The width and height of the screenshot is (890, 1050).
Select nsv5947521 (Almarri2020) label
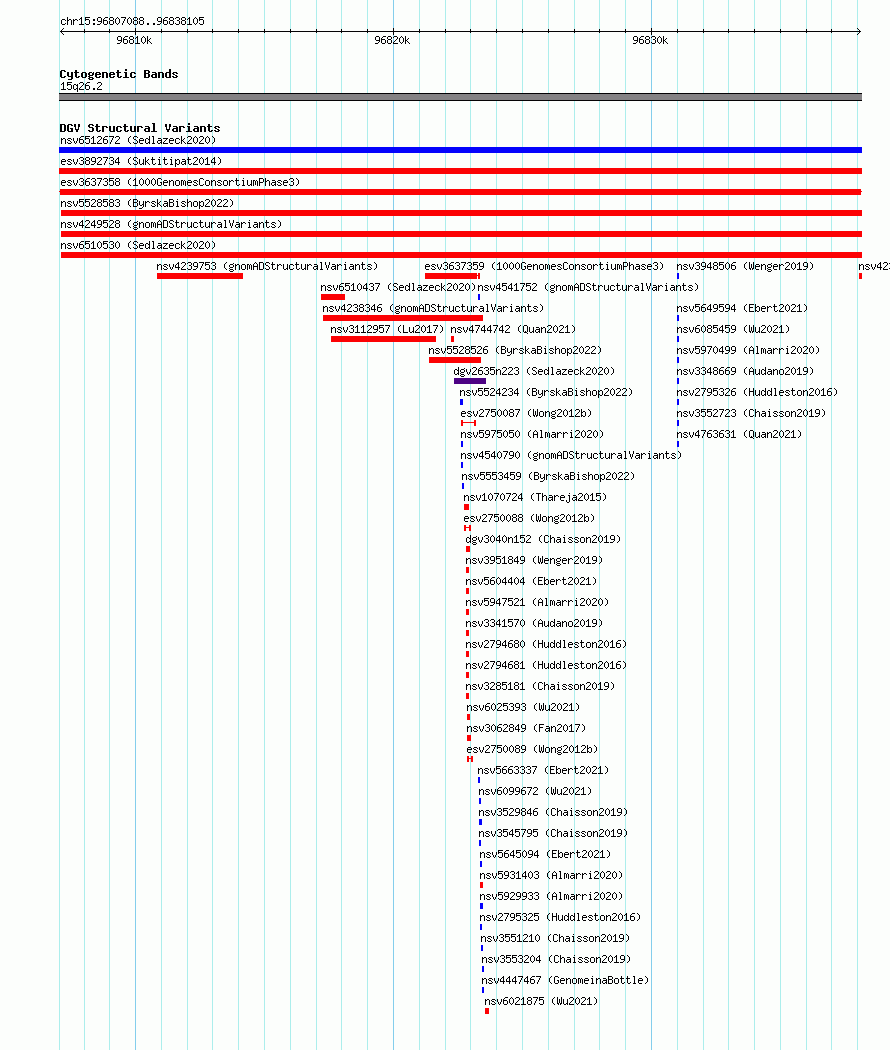click(537, 603)
